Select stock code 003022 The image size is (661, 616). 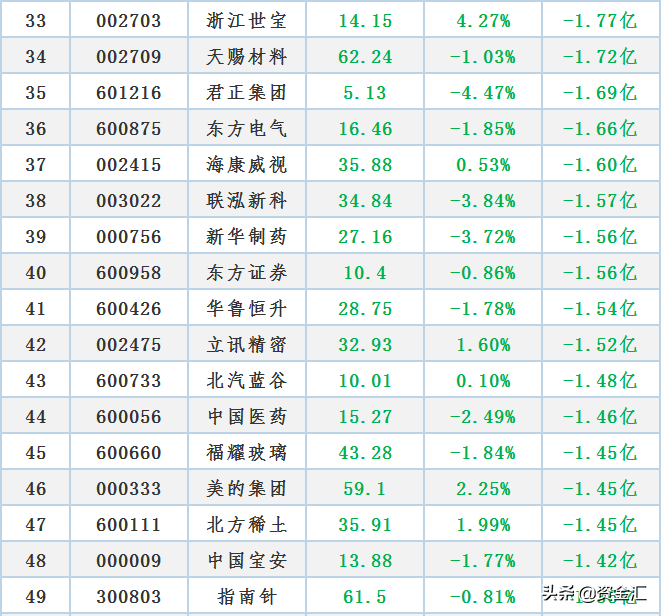[x=129, y=201]
